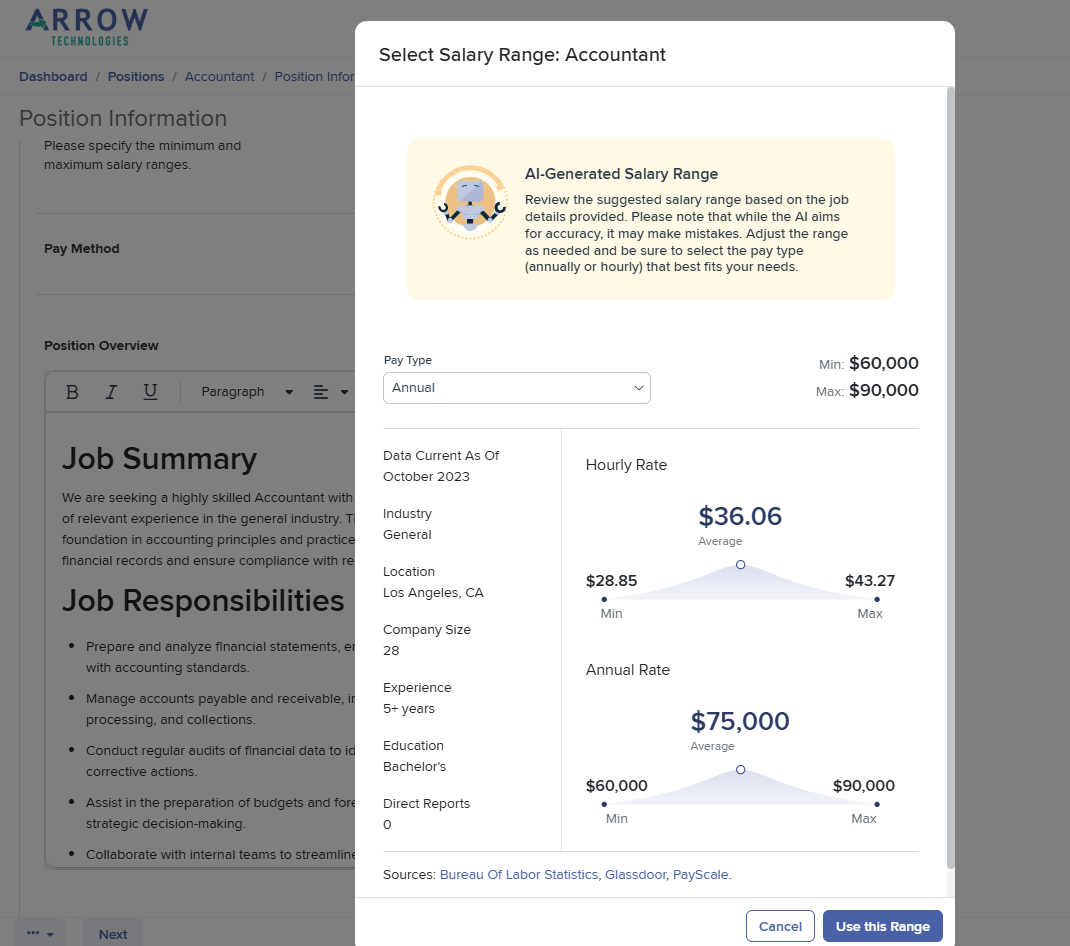Image resolution: width=1070 pixels, height=946 pixels.
Task: Apply italic formatting
Action: point(110,391)
